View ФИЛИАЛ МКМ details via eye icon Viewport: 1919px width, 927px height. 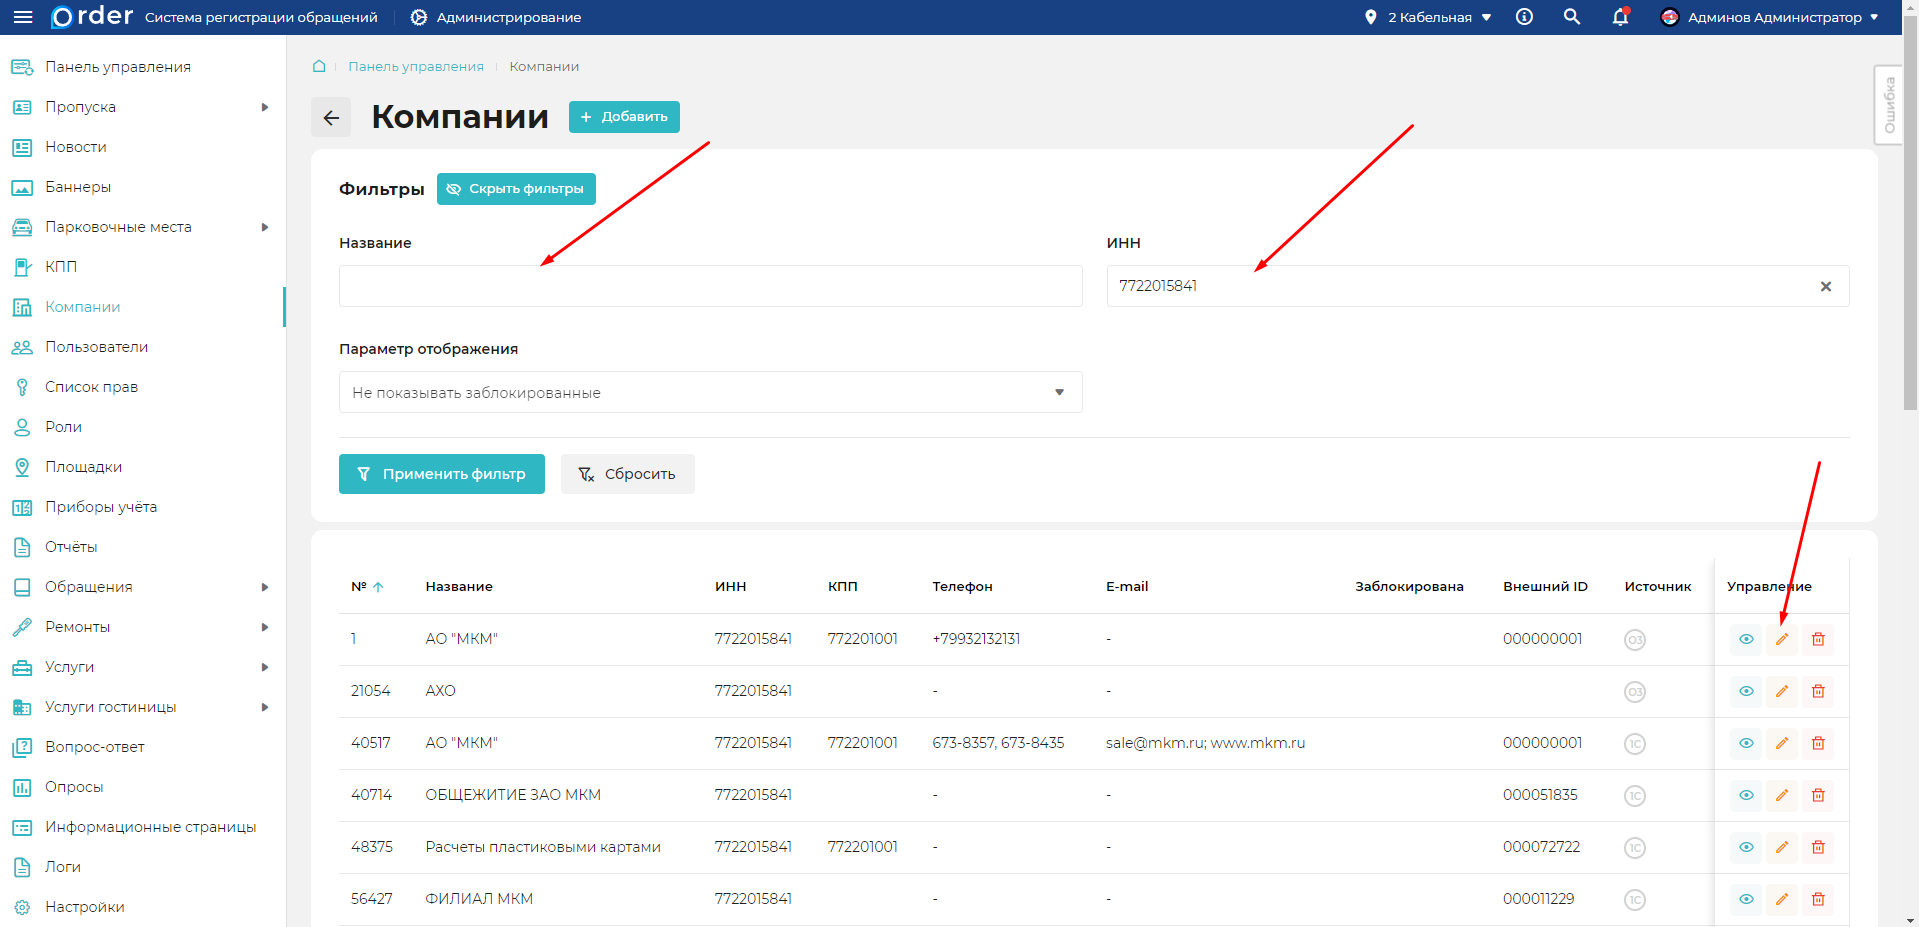(x=1746, y=899)
